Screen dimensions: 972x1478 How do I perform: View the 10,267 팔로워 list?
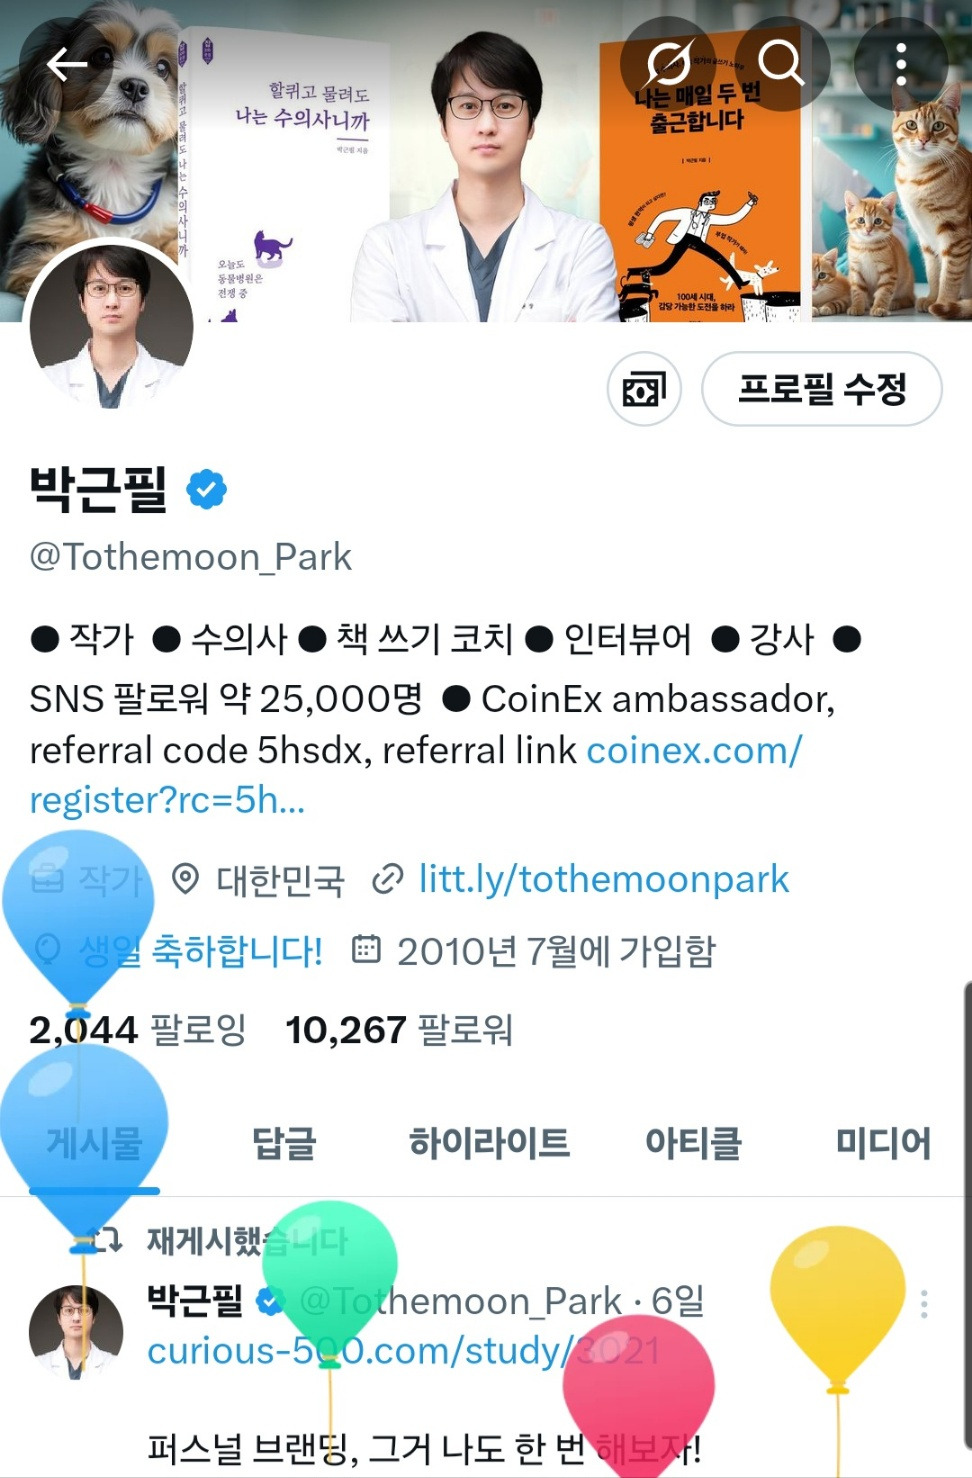coord(399,1029)
